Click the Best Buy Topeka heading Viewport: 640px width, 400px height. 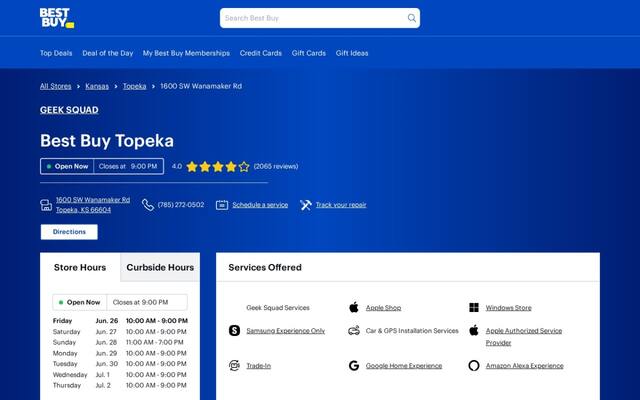pyautogui.click(x=107, y=141)
